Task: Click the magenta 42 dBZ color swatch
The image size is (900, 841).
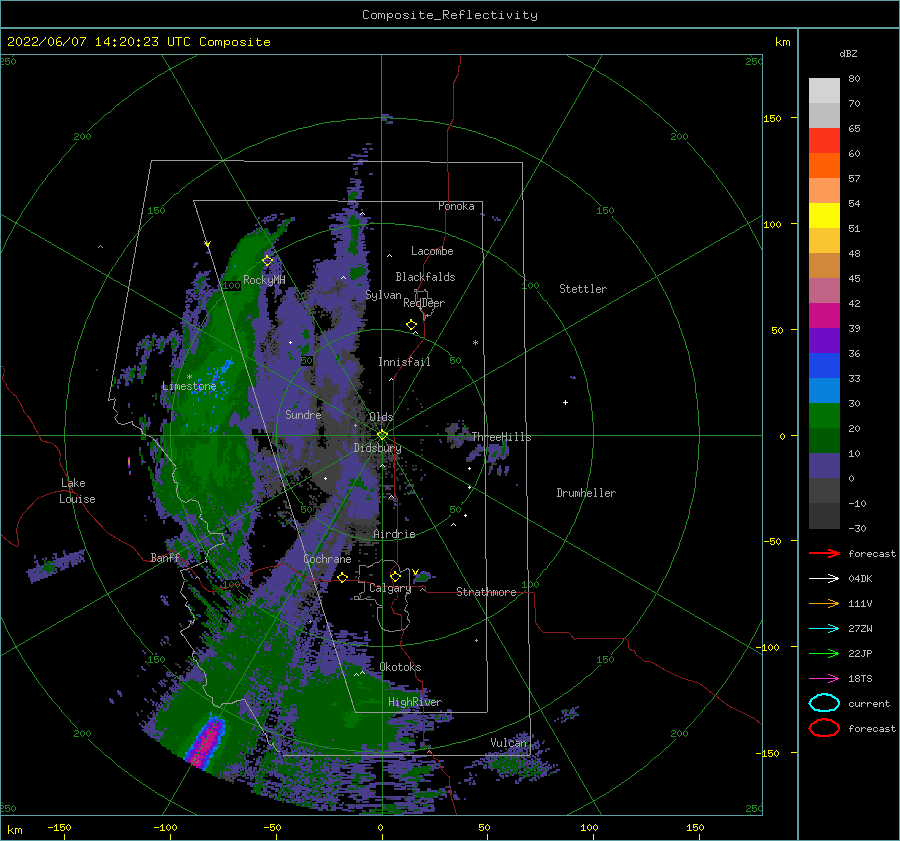Action: [824, 315]
